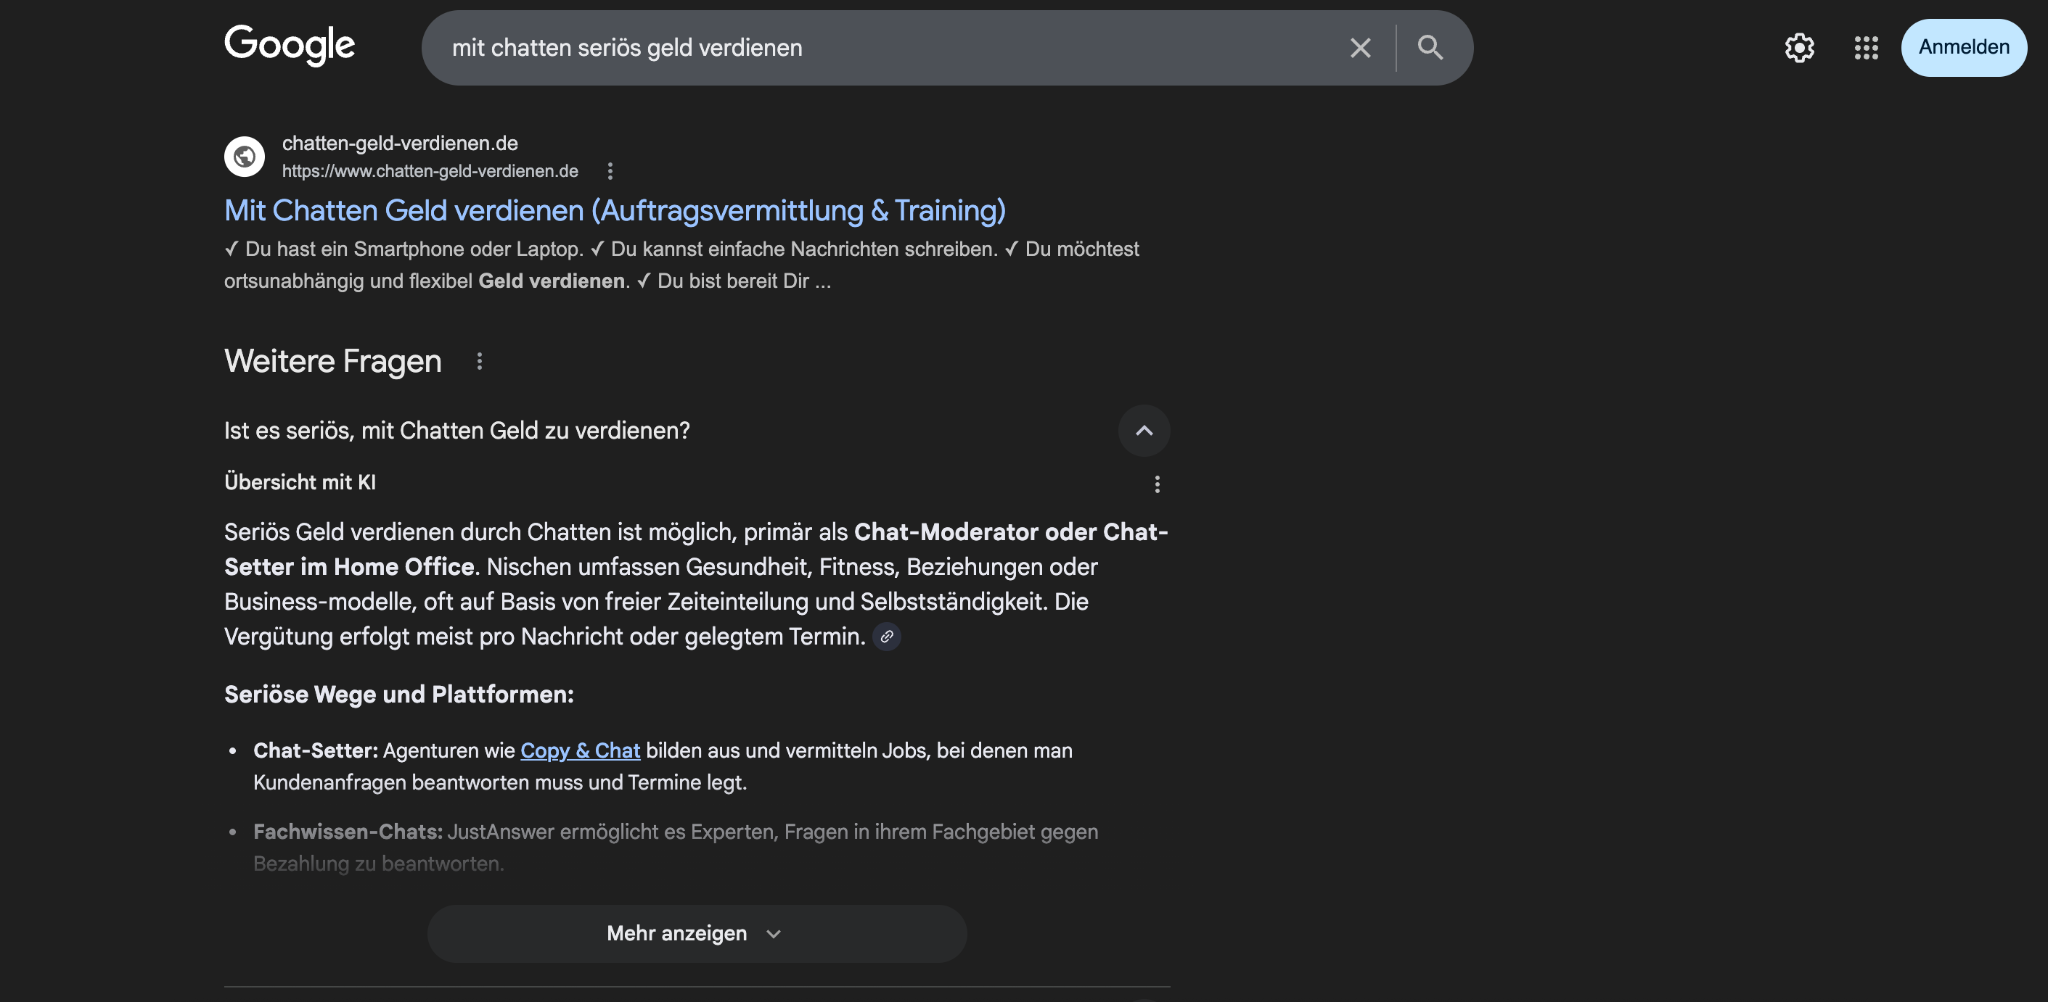Click the site name chatten-geld-verdienen.de
Image resolution: width=2048 pixels, height=1002 pixels.
click(400, 144)
